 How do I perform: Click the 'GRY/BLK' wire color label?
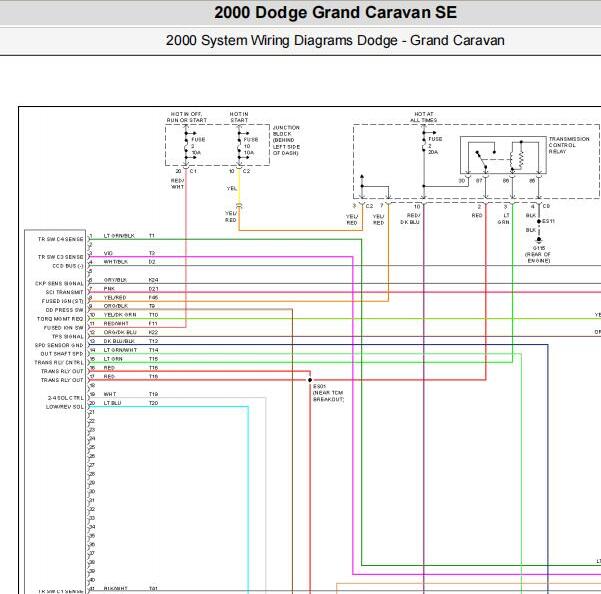[115, 280]
